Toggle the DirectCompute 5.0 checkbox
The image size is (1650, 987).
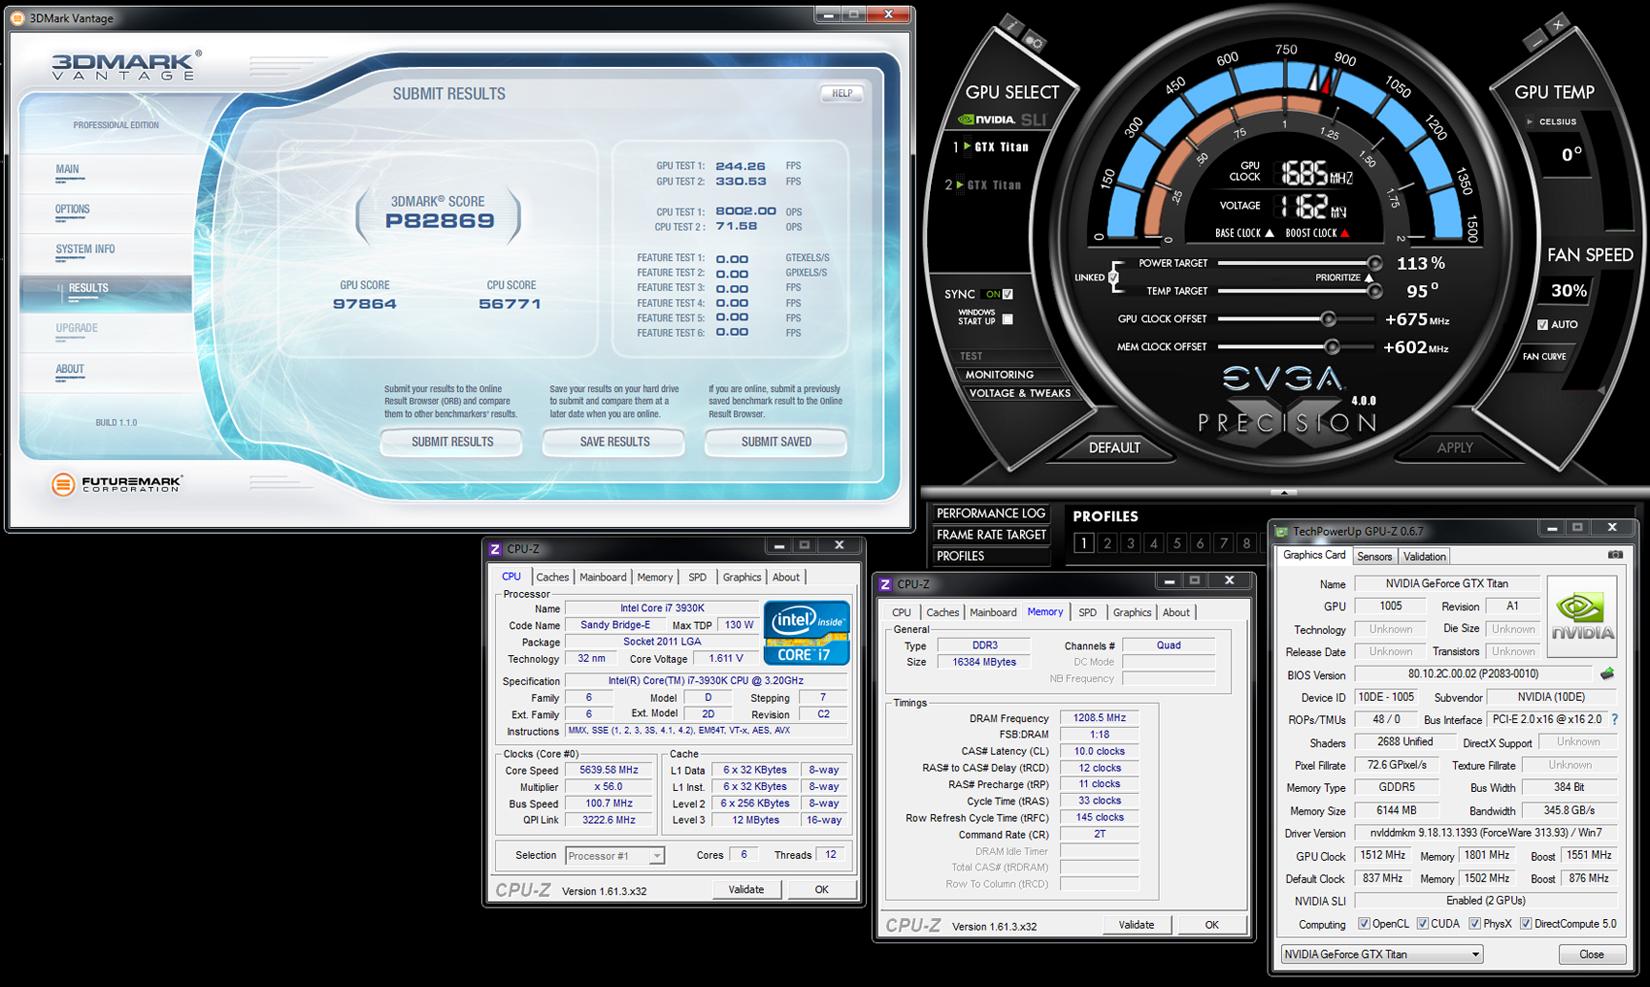click(1526, 924)
